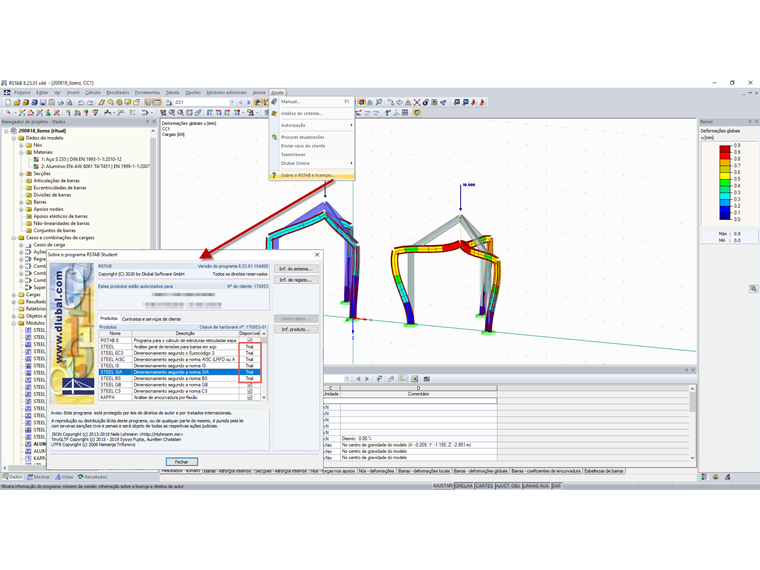Click the warning triangle icon in top toolbar
This screenshot has width=760, height=570.
tap(408, 102)
